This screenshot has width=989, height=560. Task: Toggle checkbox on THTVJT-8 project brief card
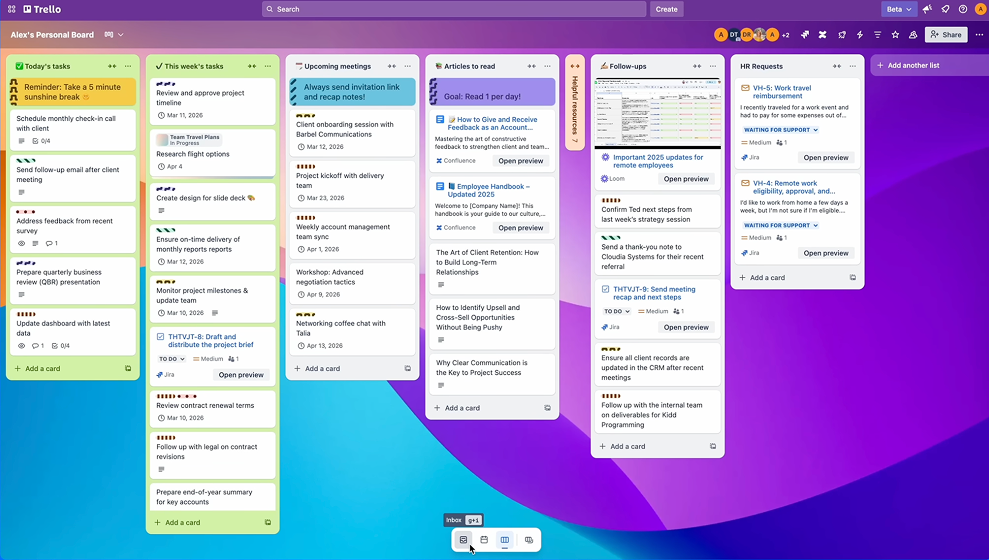pyautogui.click(x=161, y=337)
